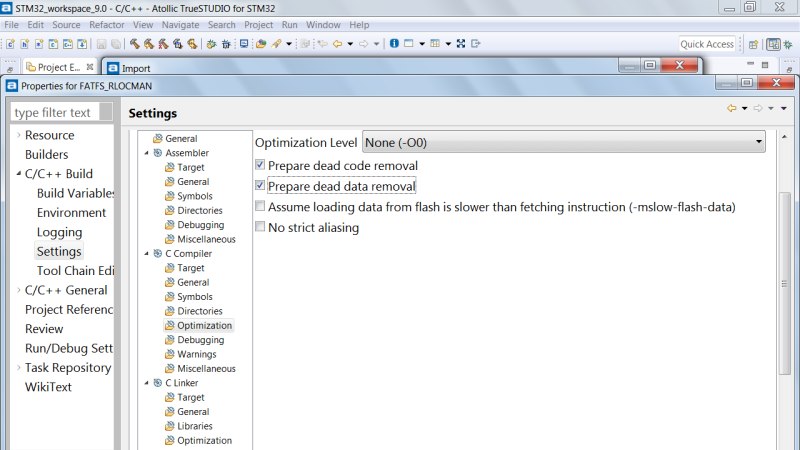Open the Source menu
The image size is (800, 450).
coord(66,24)
